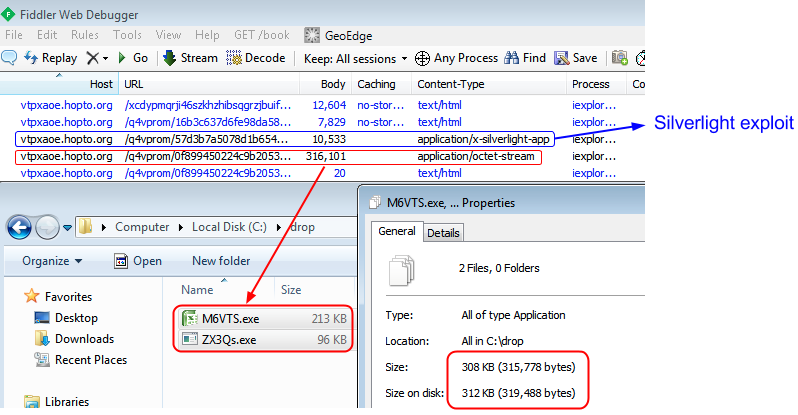Click the Open button in Explorer toolbar
This screenshot has width=798, height=415.
pyautogui.click(x=138, y=261)
